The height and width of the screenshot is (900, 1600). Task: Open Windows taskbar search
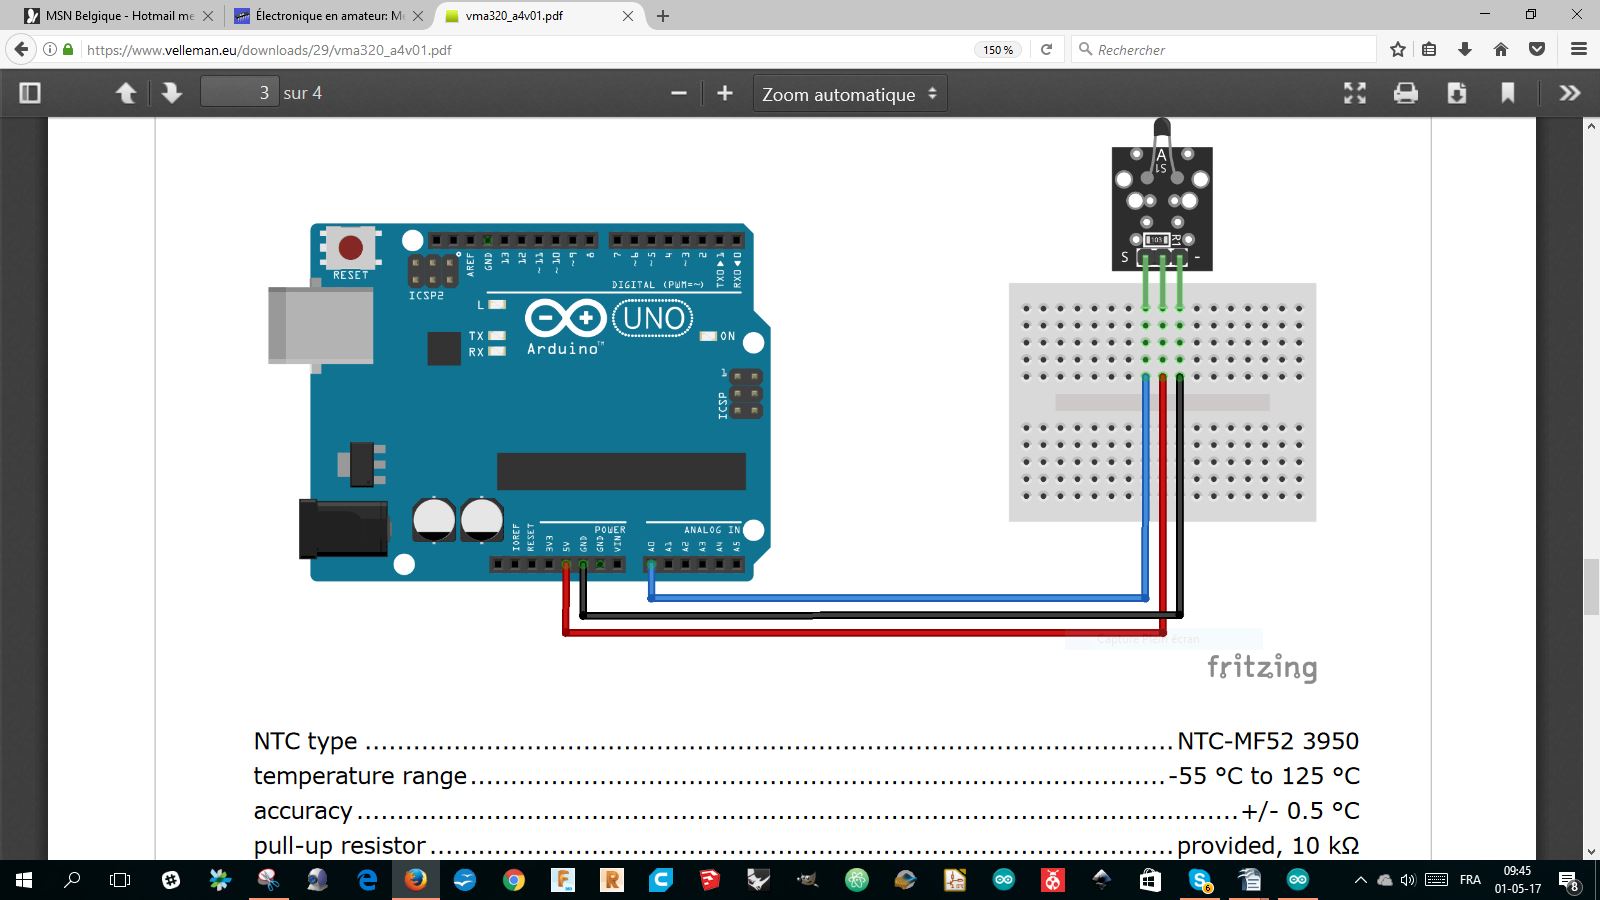pos(72,880)
